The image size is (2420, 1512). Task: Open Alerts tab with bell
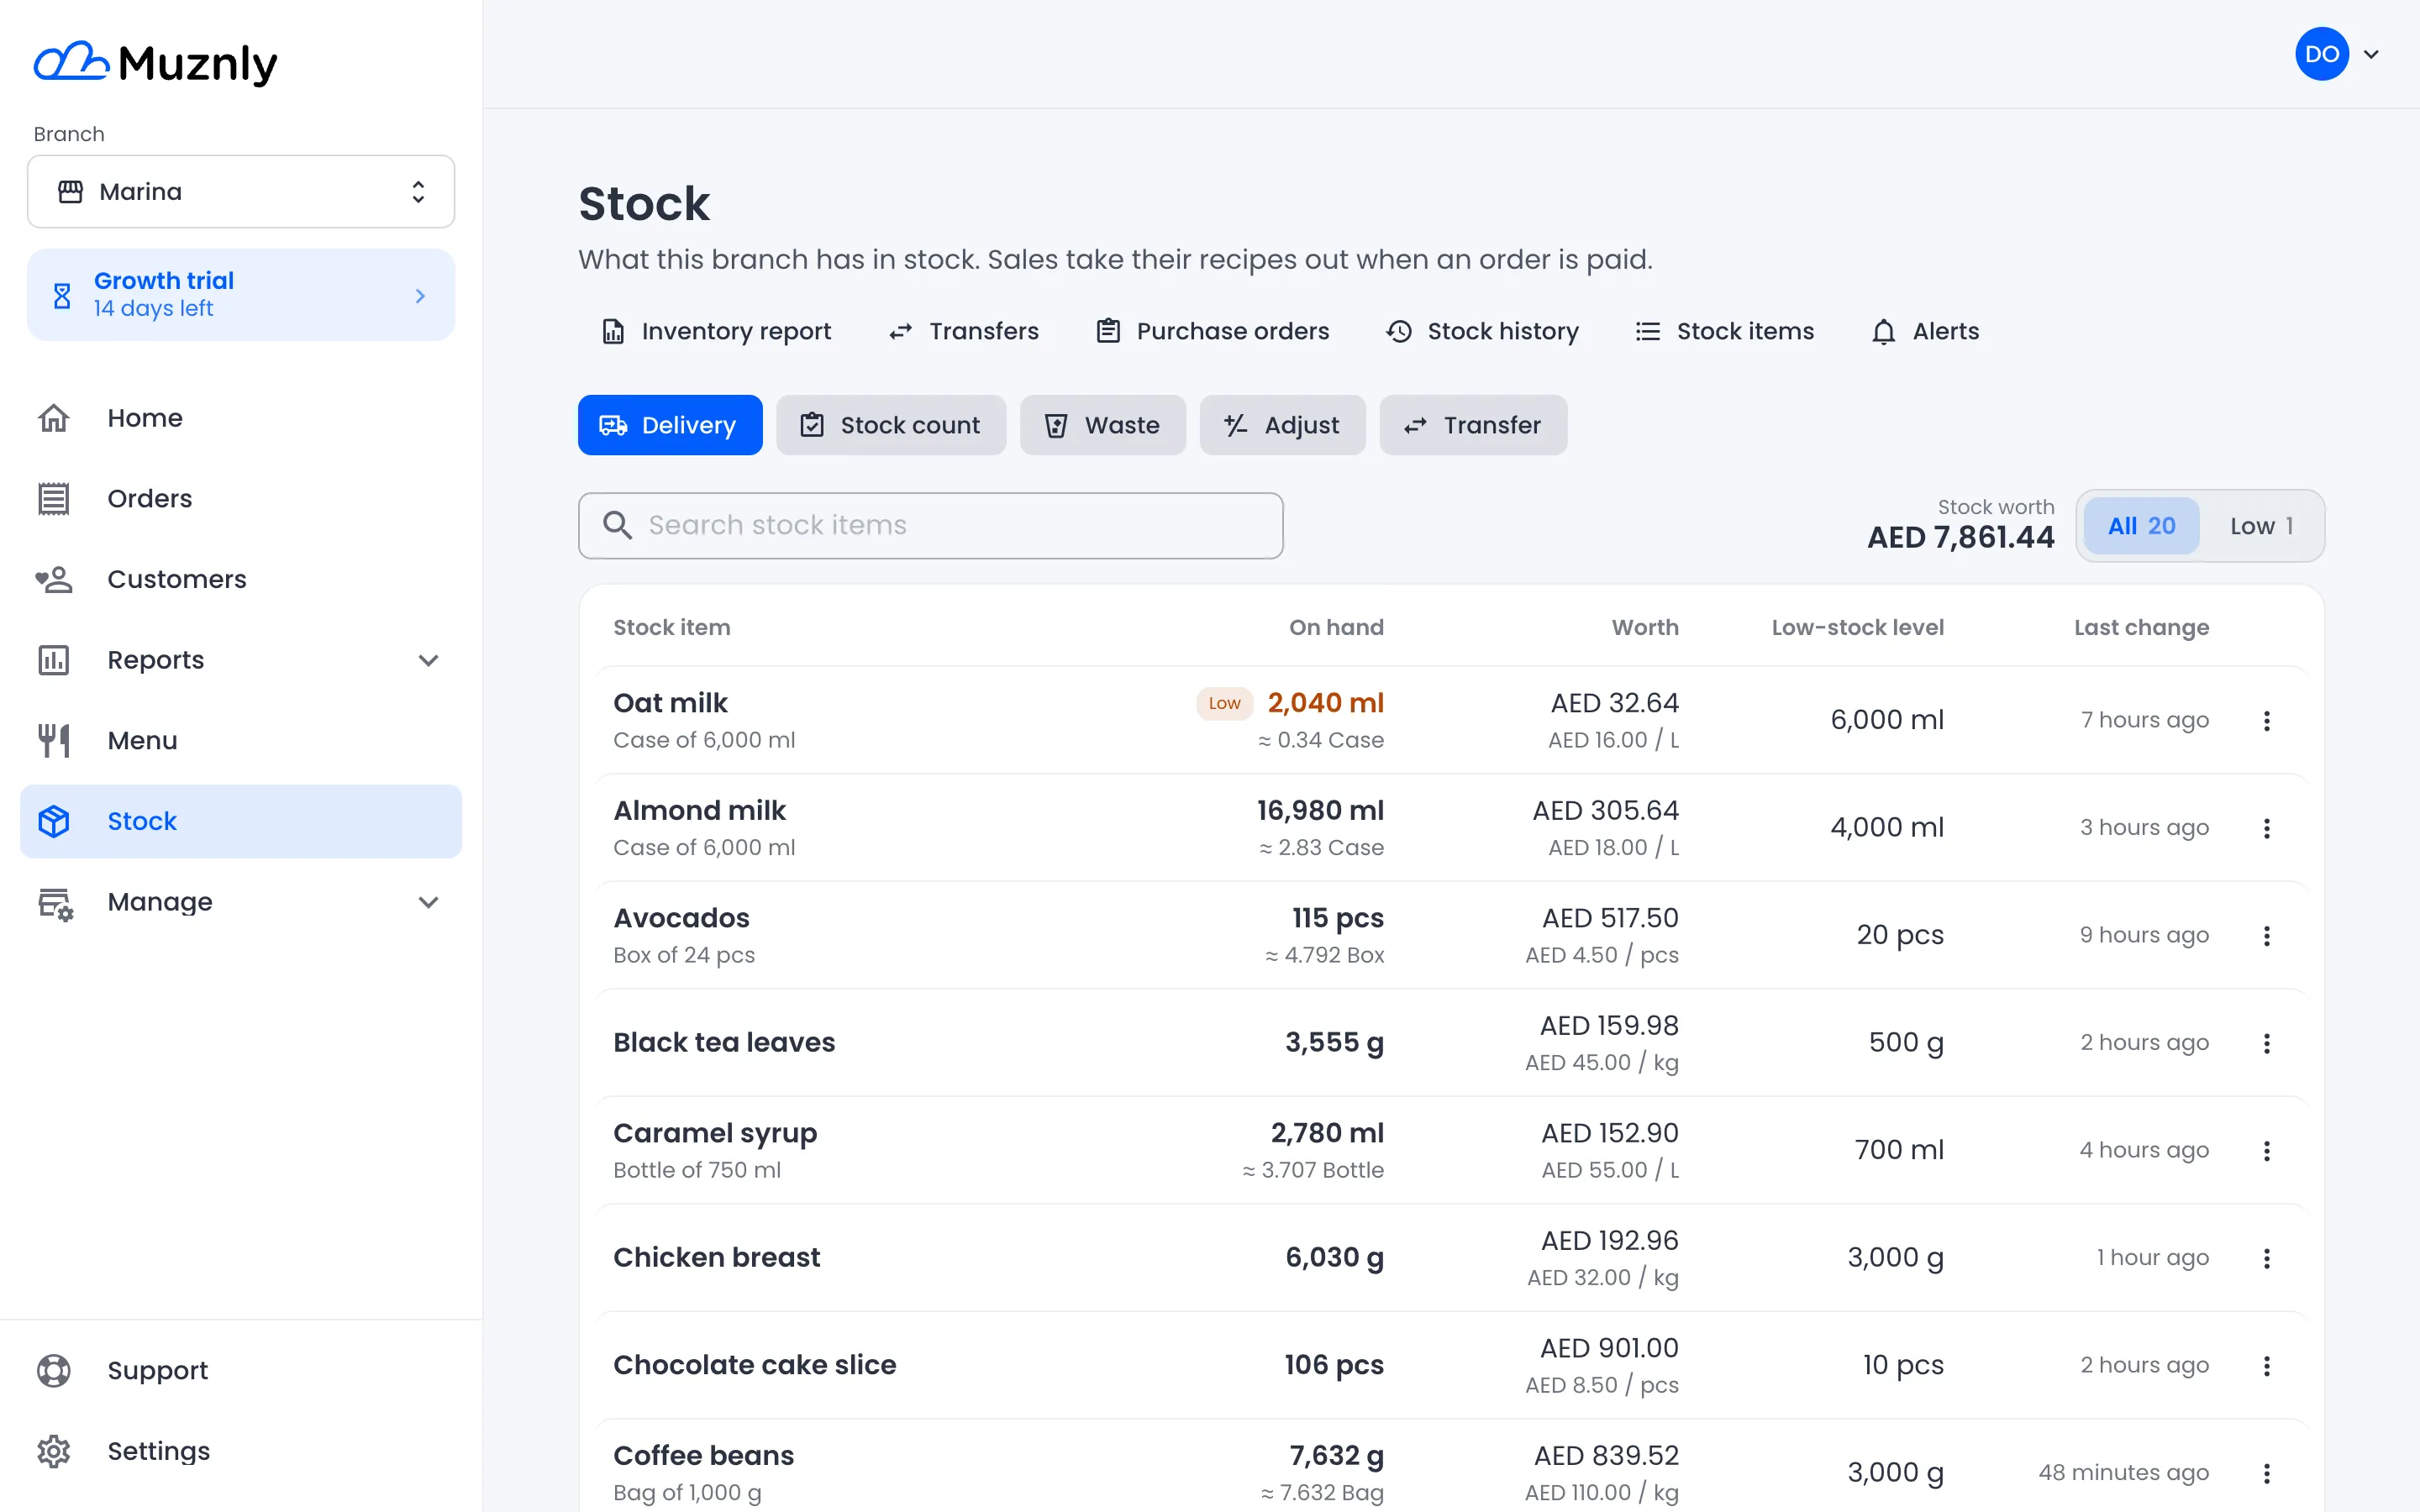(1925, 331)
